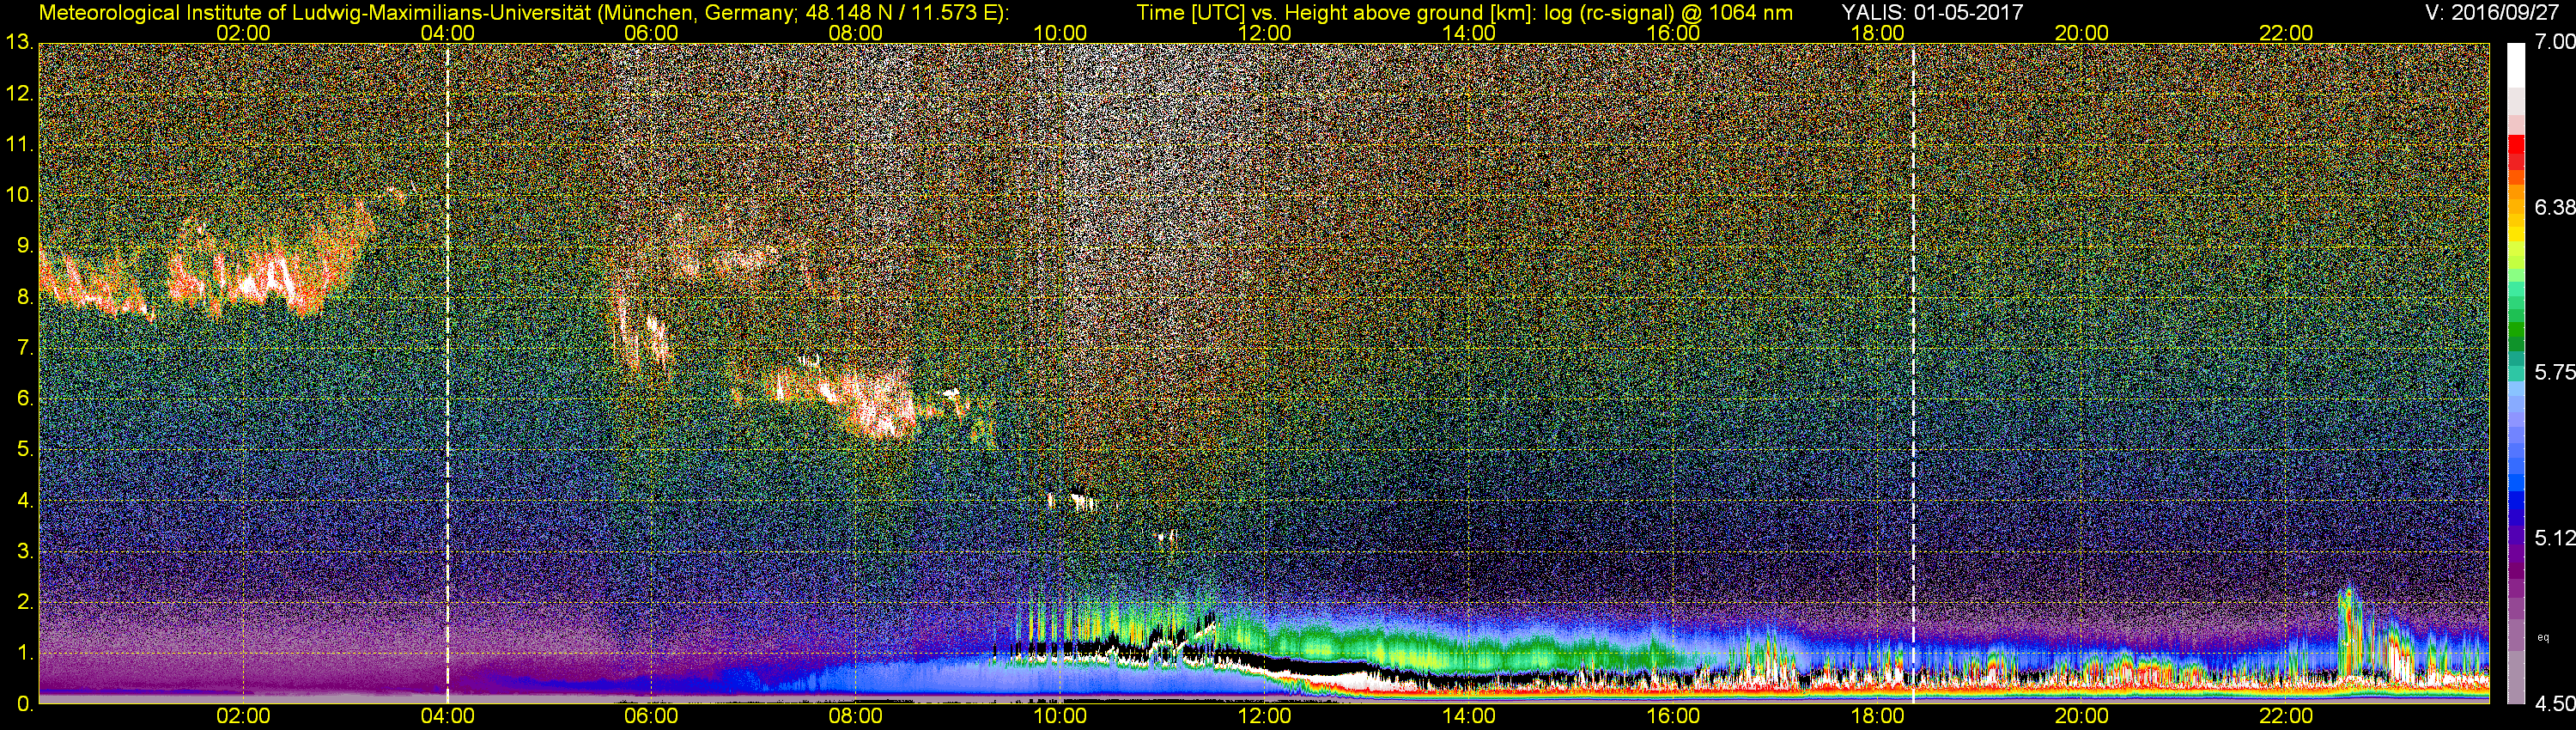This screenshot has width=2576, height=730.
Task: Click the 06:00 label on the bottom time axis
Action: point(651,716)
